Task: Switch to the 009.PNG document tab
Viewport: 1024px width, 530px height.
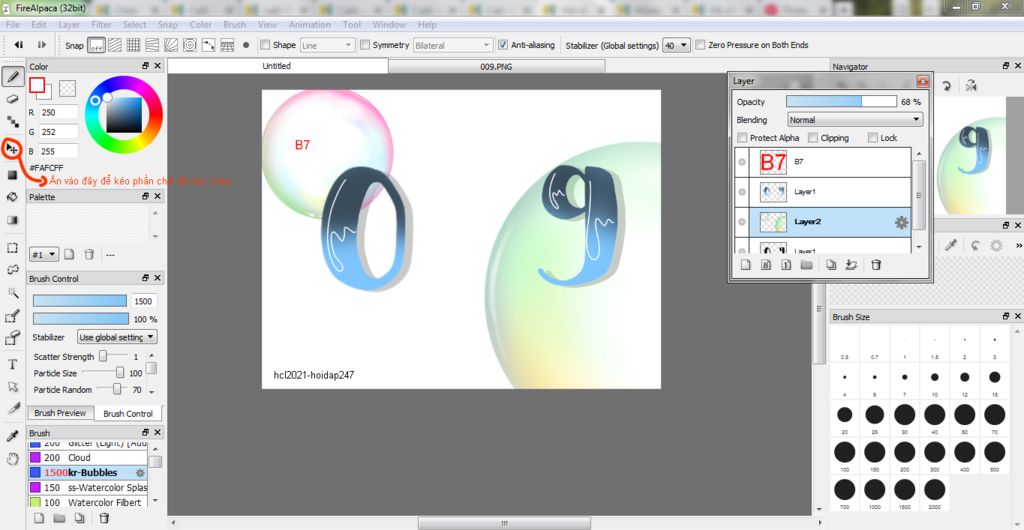Action: (496, 67)
